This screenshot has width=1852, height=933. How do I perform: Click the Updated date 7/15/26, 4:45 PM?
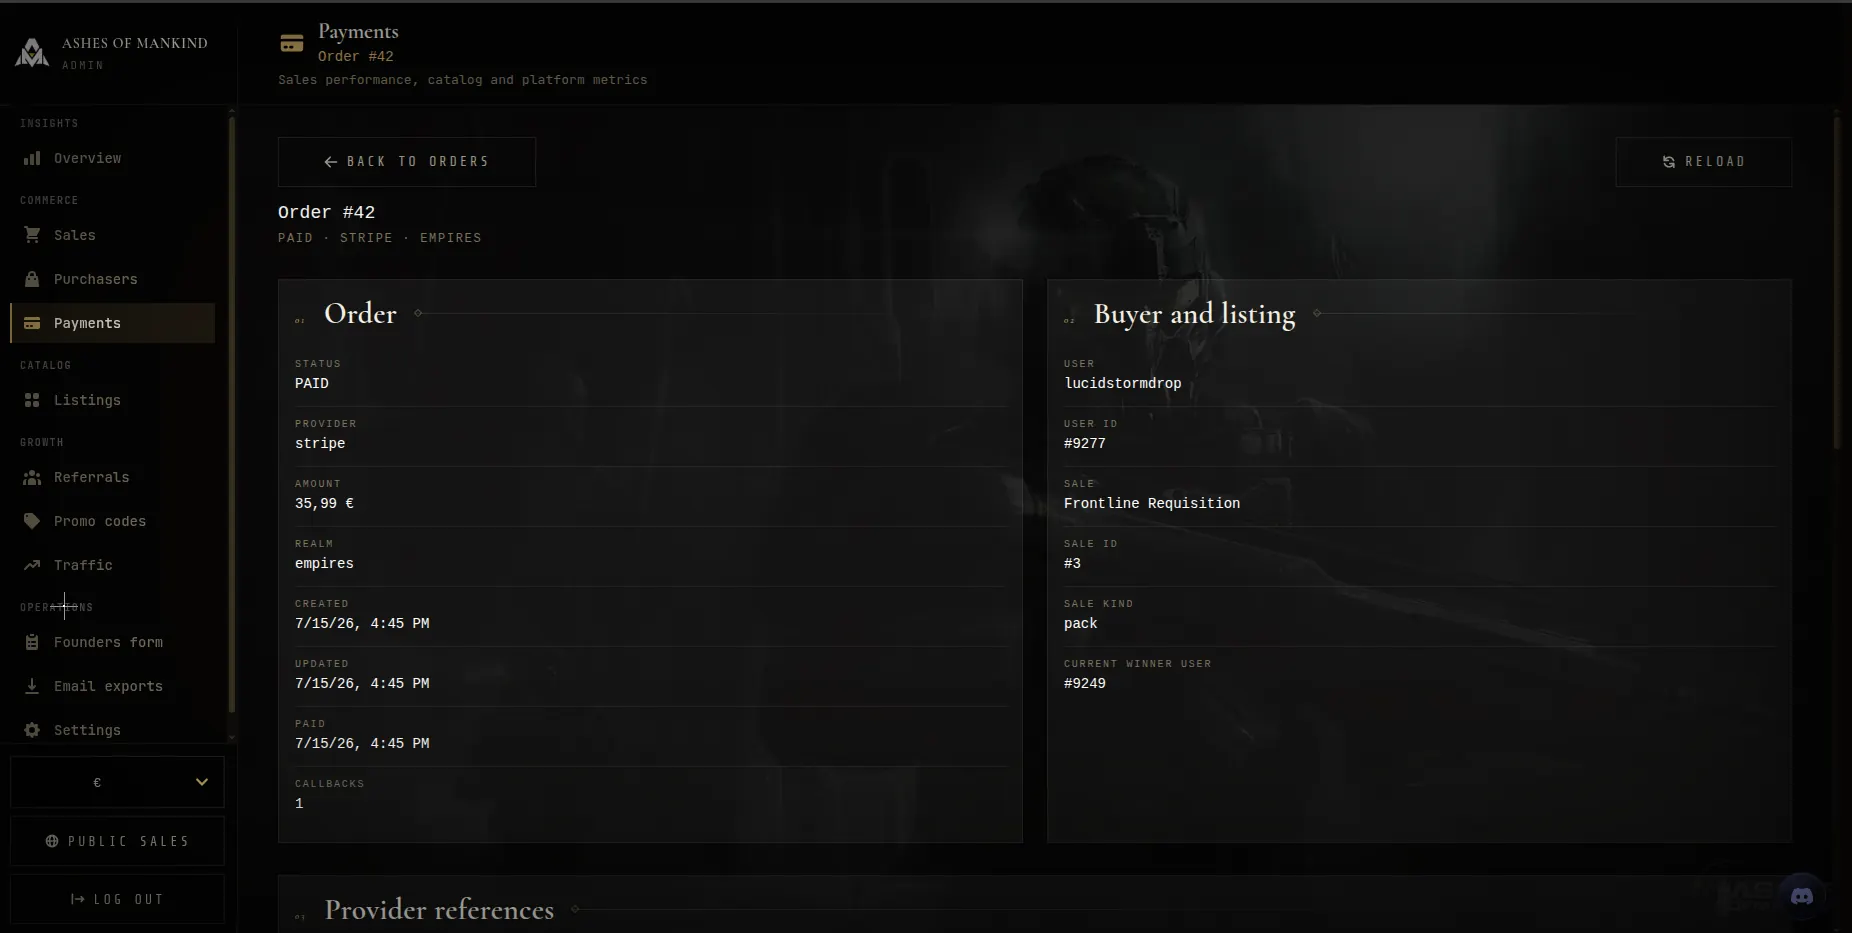[362, 683]
